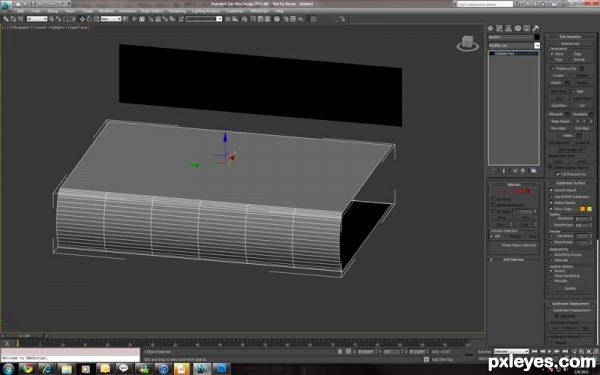Screen dimensions: 600x375
Task: Click the Make Planar button
Action: pyautogui.click(x=560, y=121)
